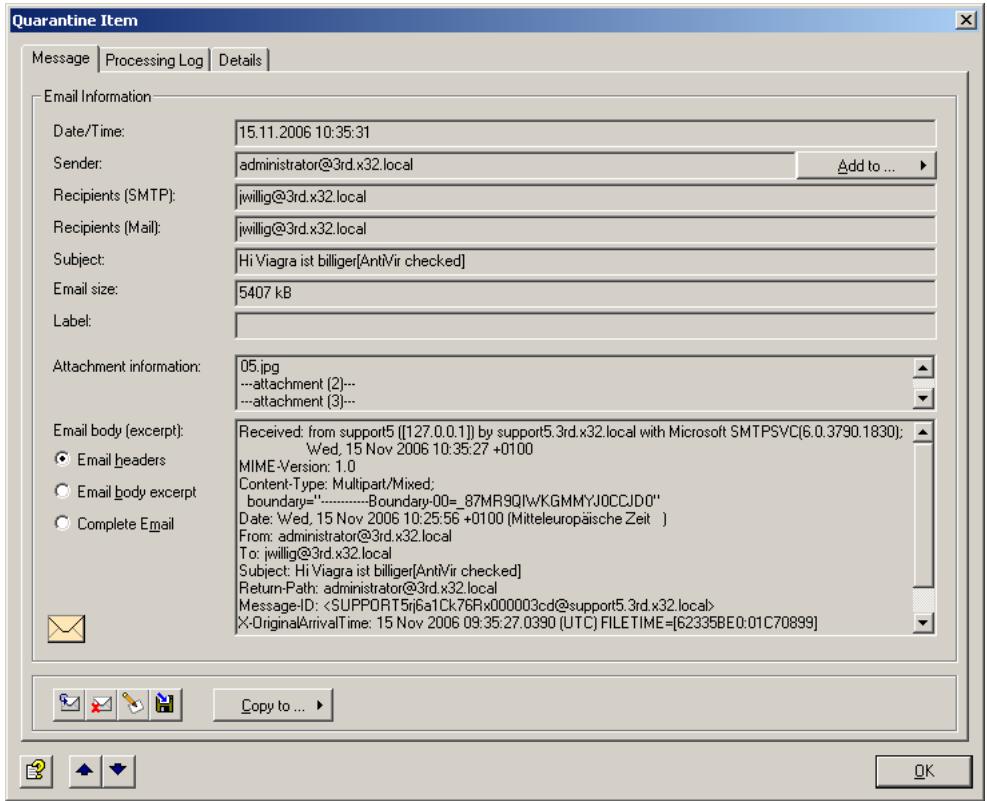Click the Content-Type: Multipart/Mixed line
Image resolution: width=987 pixels, height=801 pixels.
(x=337, y=484)
